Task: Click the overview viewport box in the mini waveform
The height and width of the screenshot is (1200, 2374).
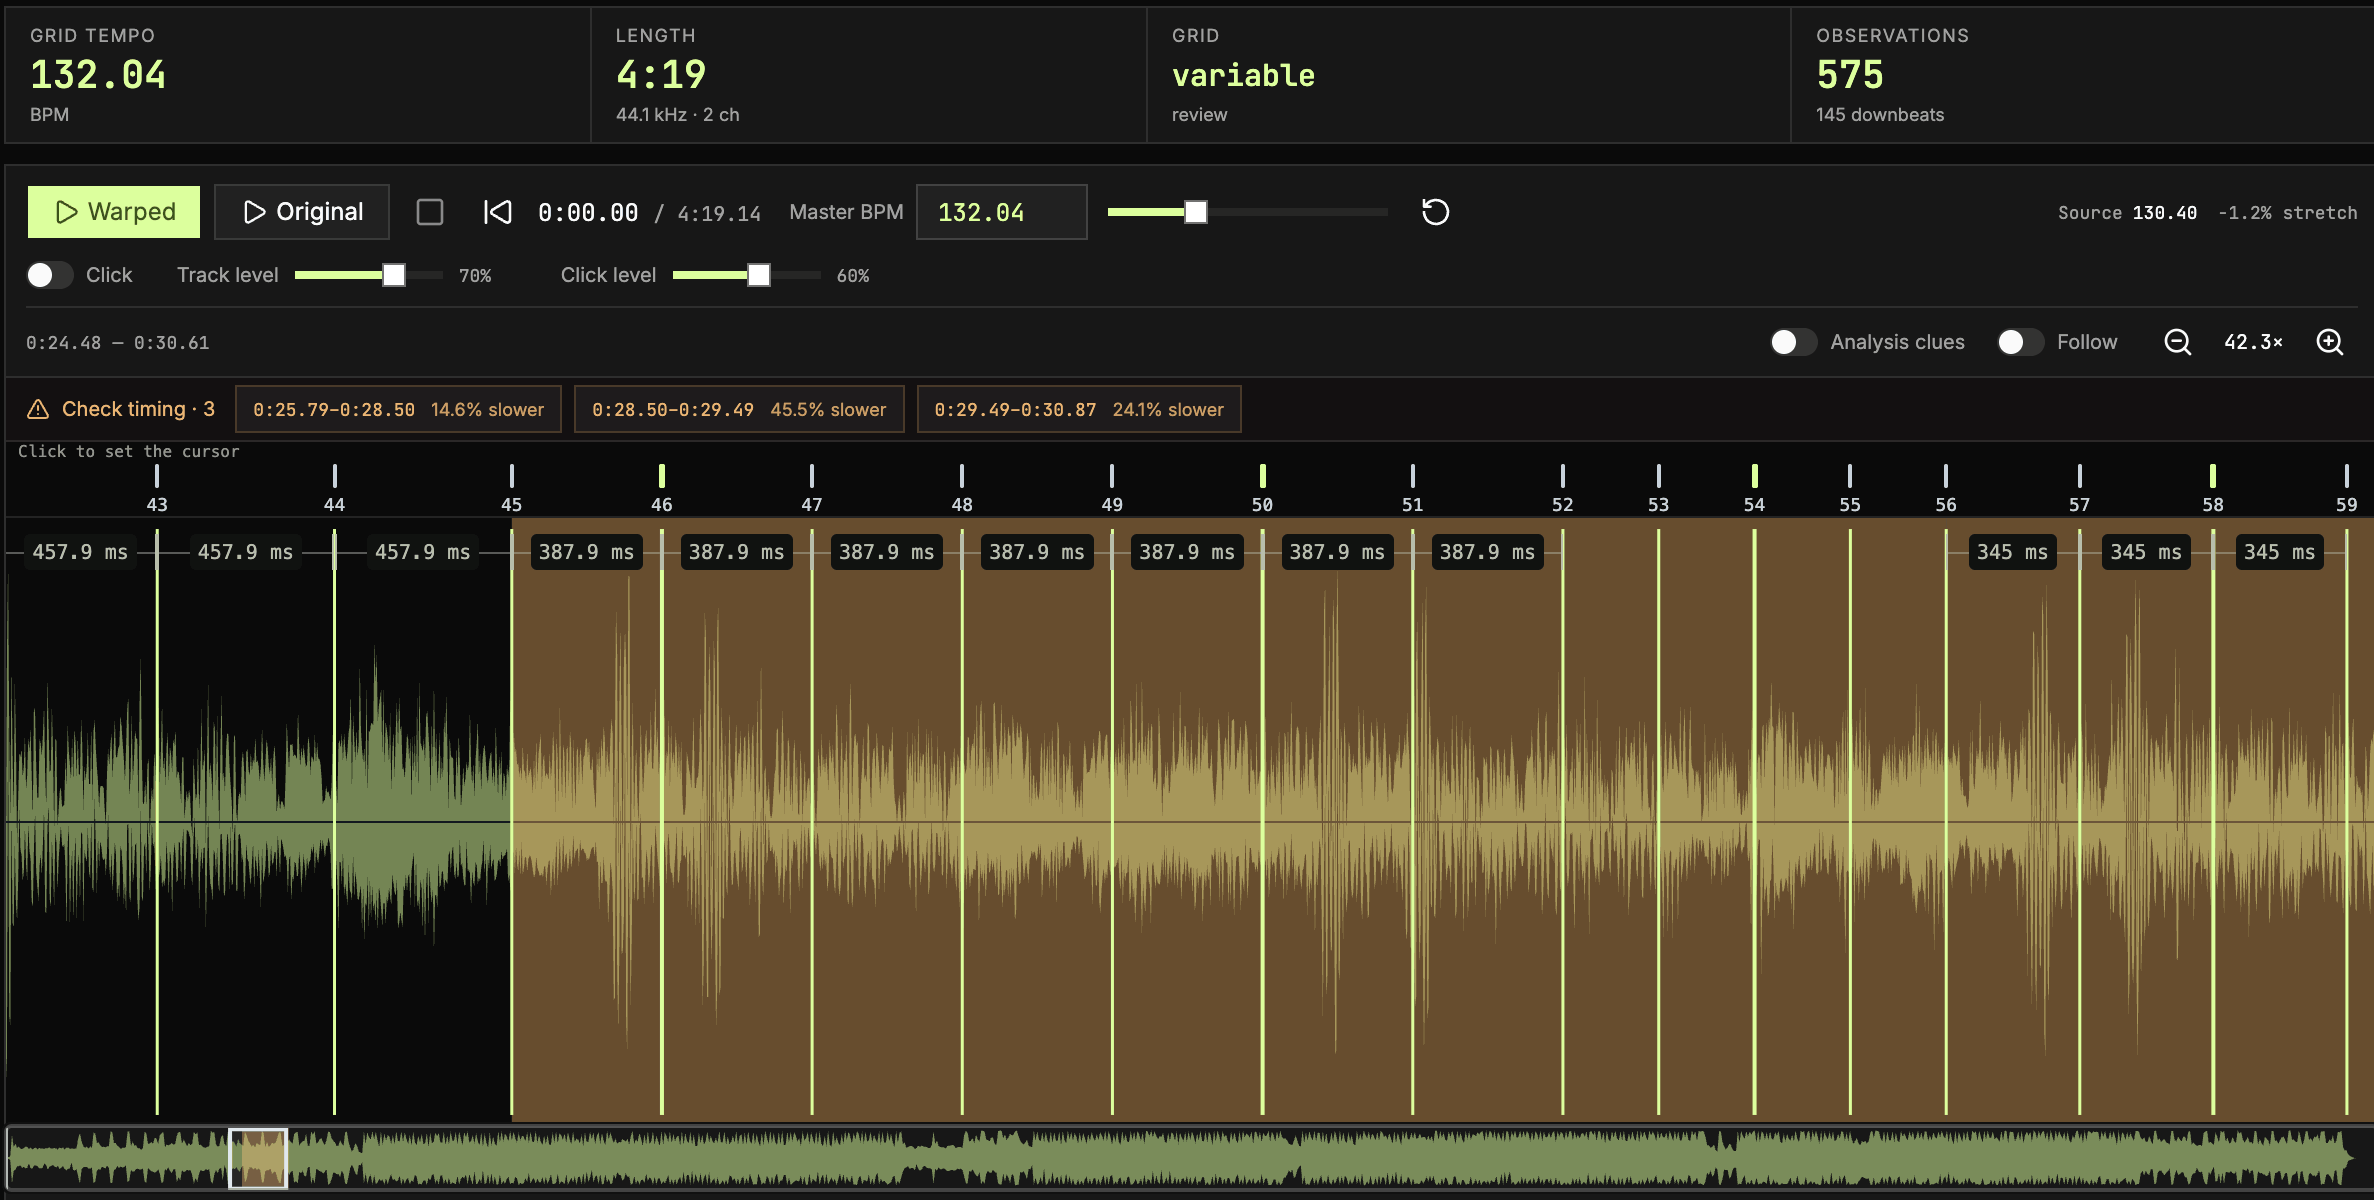Action: click(258, 1158)
